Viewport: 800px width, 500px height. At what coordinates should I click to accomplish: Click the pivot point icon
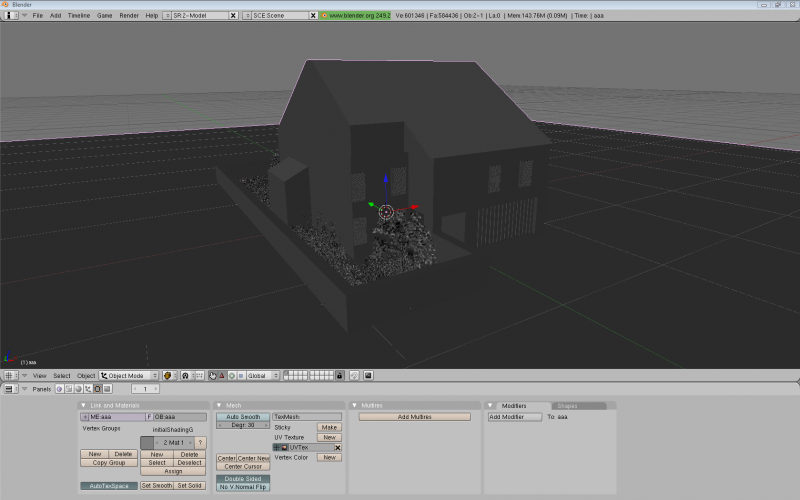(185, 375)
